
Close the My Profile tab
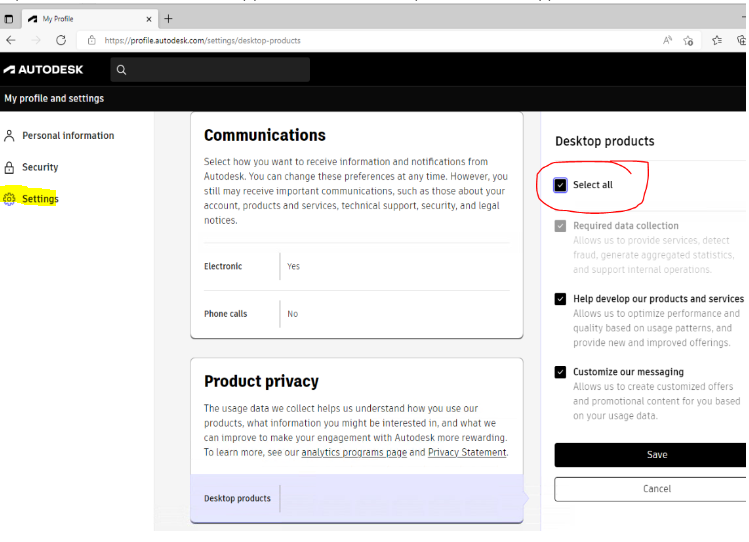(x=149, y=19)
